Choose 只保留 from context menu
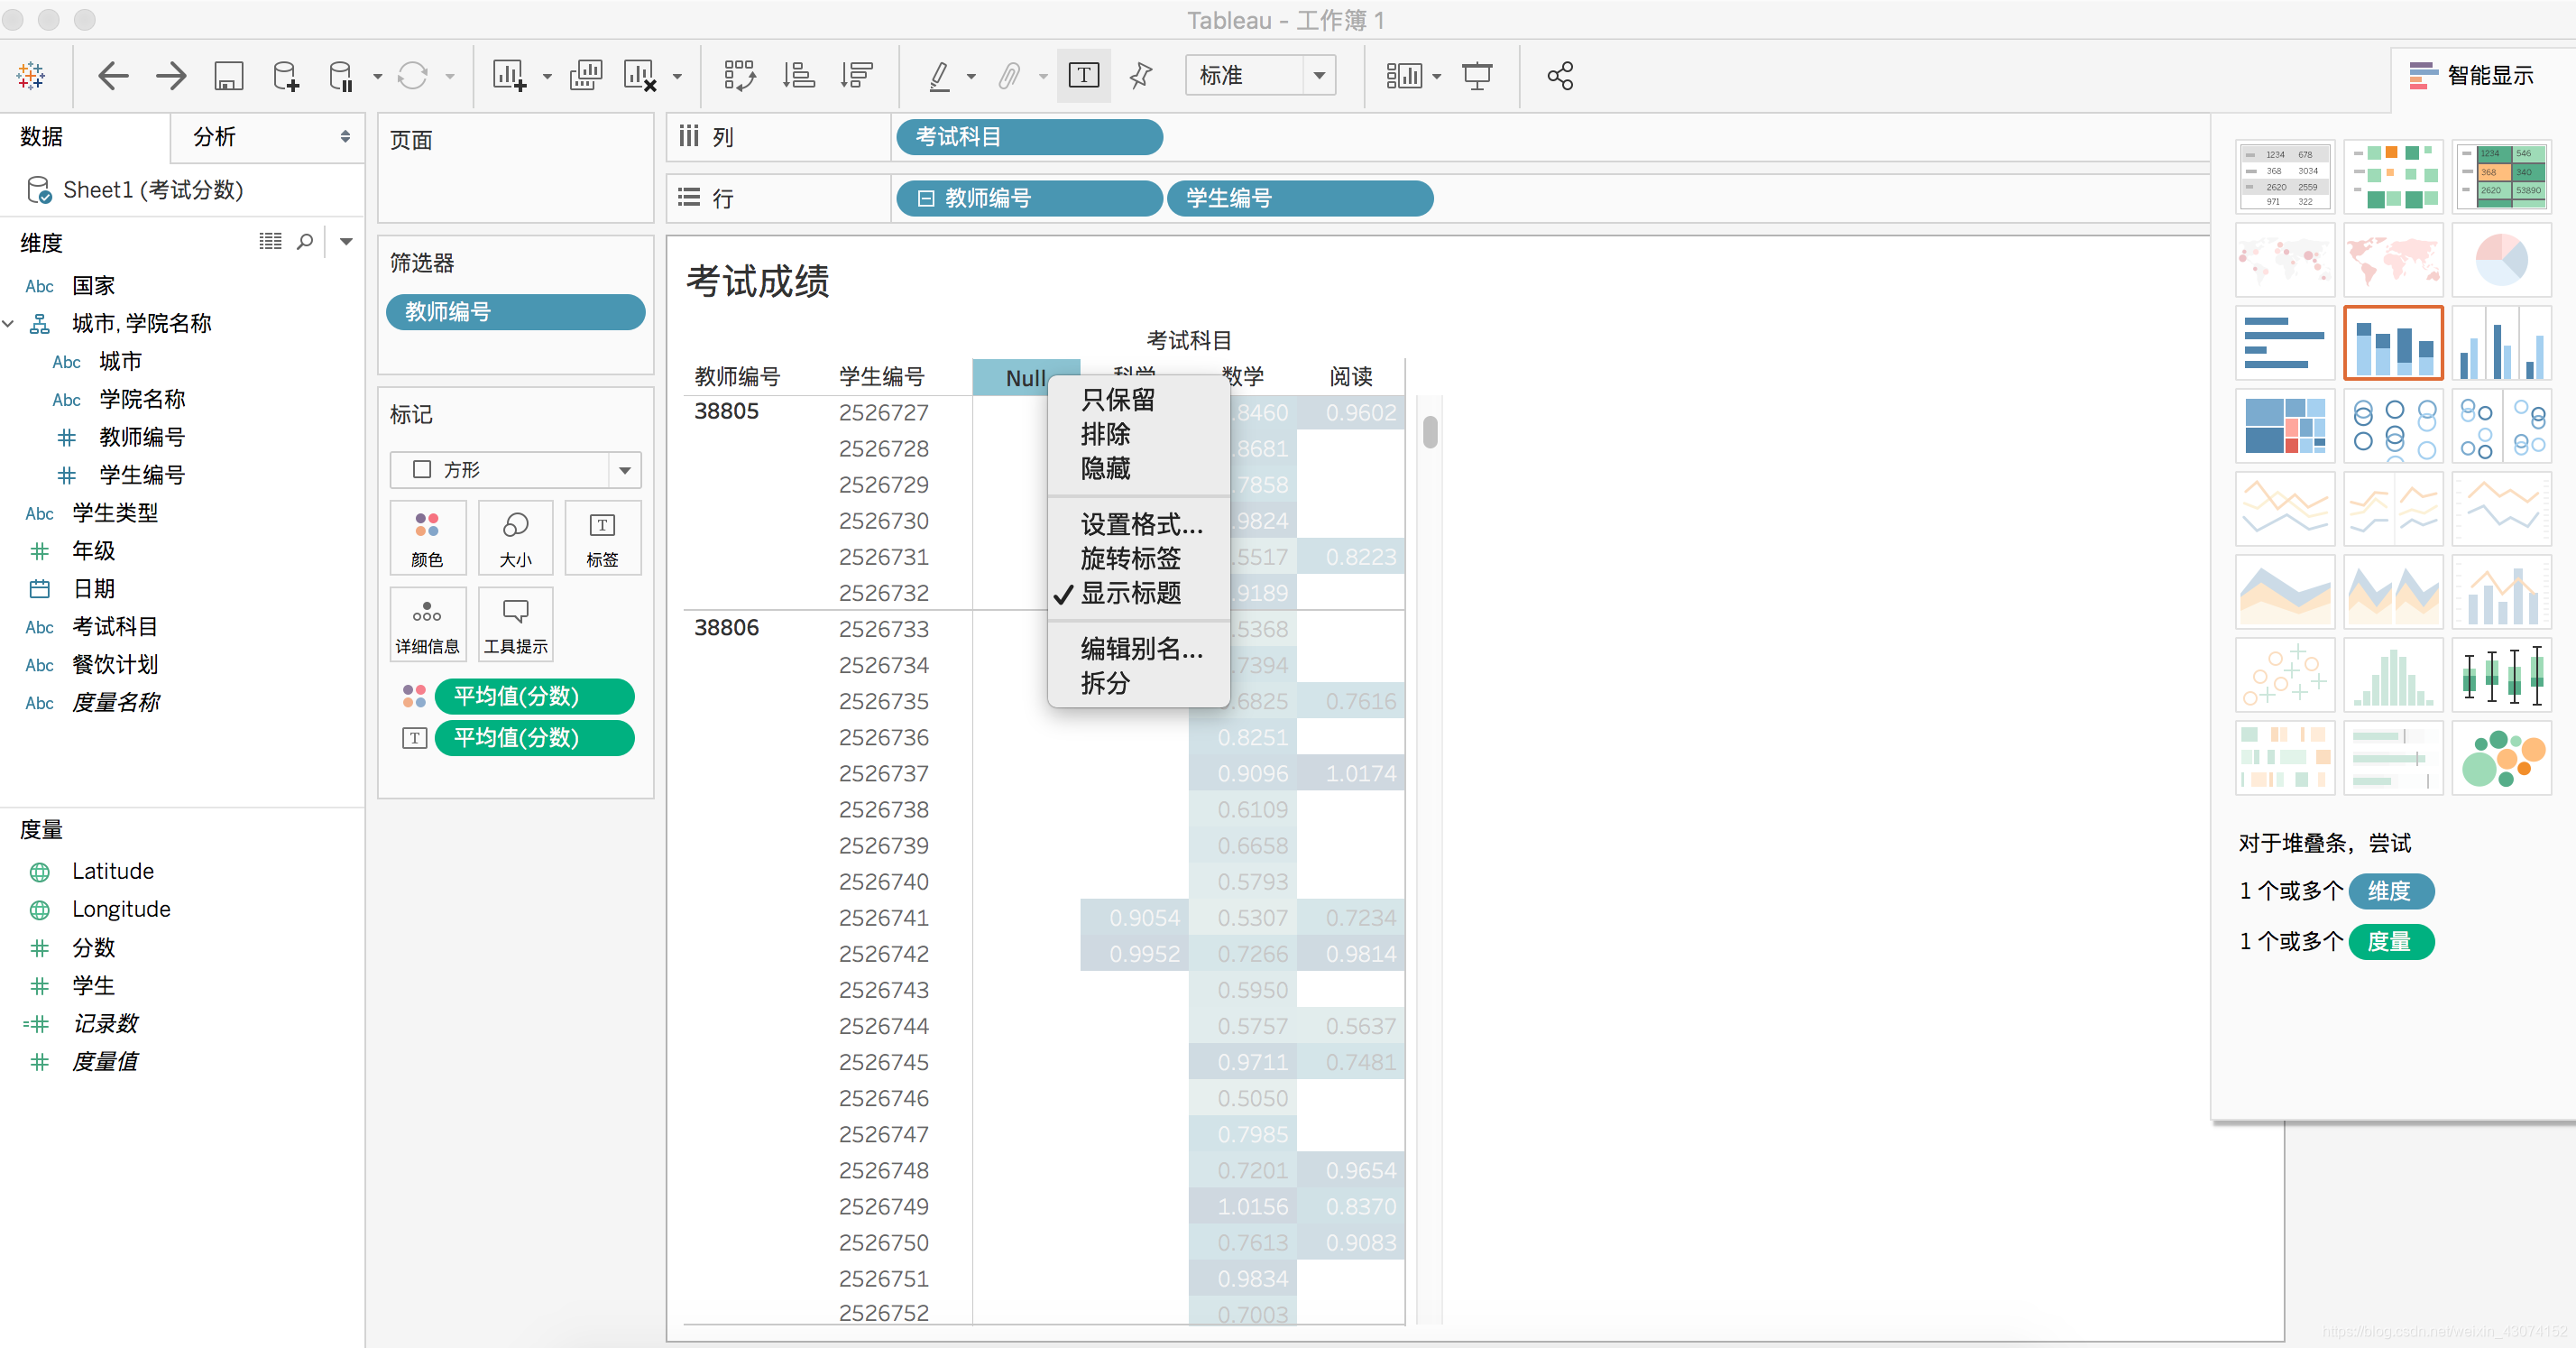The width and height of the screenshot is (2576, 1348). tap(1117, 400)
